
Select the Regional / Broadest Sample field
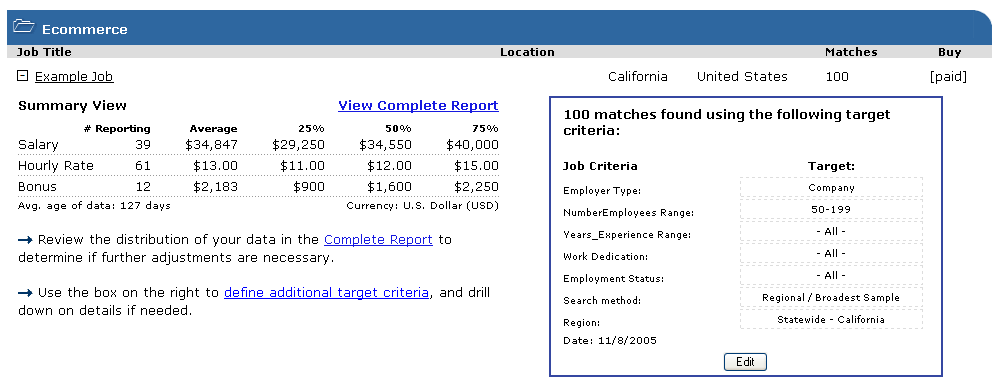[x=831, y=298]
